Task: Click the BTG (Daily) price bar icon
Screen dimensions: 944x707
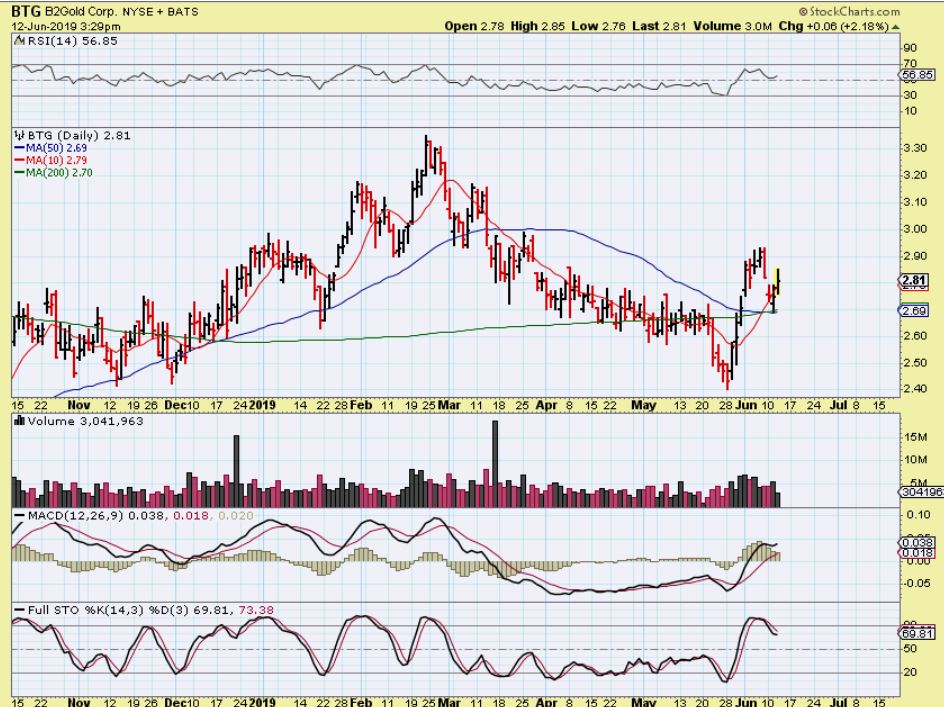Action: coord(17,135)
